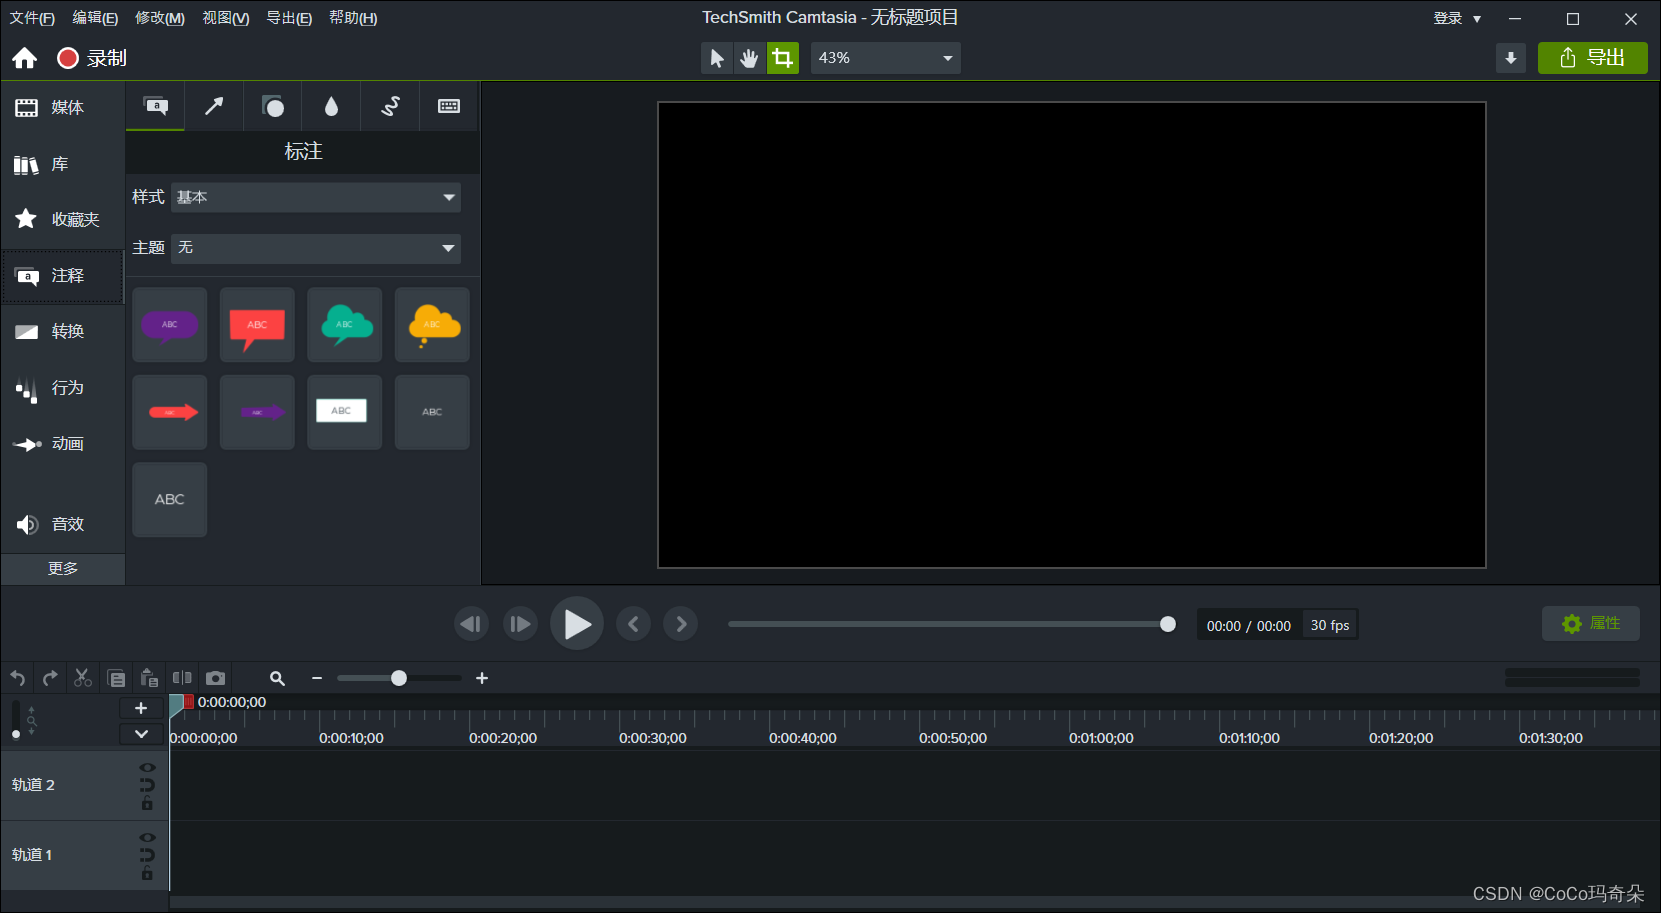Viewport: 1661px width, 913px height.
Task: Switch to keystroke callouts tab
Action: pyautogui.click(x=449, y=106)
